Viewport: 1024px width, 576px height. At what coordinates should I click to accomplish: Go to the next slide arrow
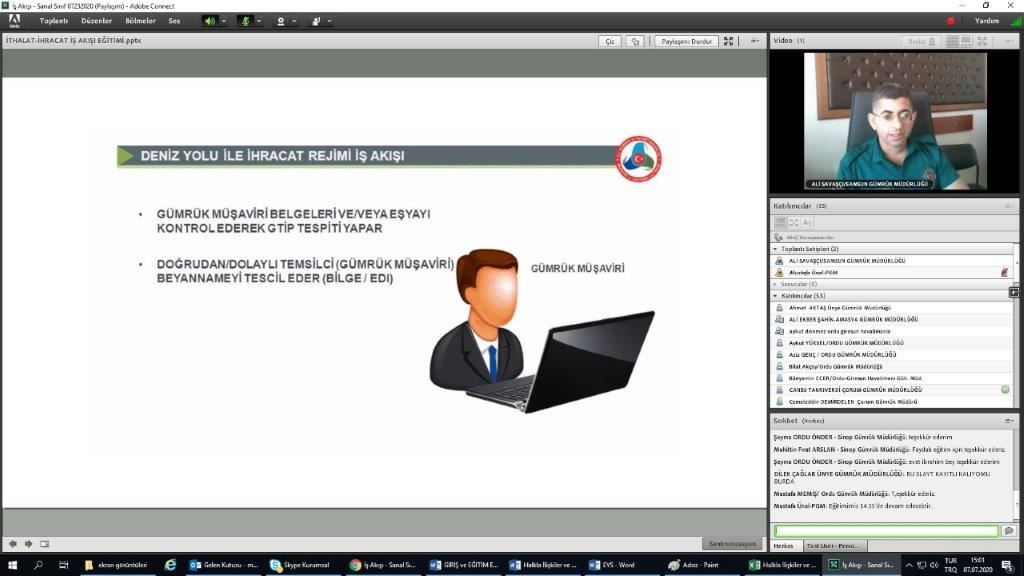point(28,544)
